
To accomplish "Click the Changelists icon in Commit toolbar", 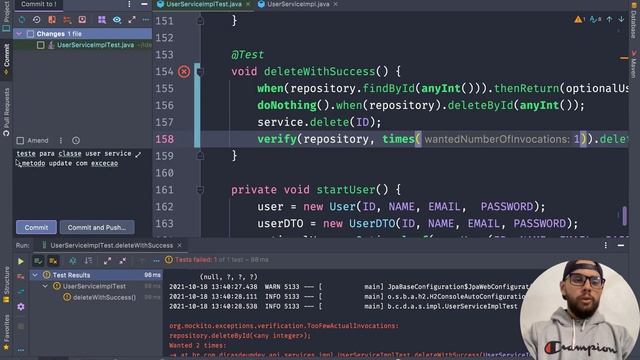I will pos(67,20).
